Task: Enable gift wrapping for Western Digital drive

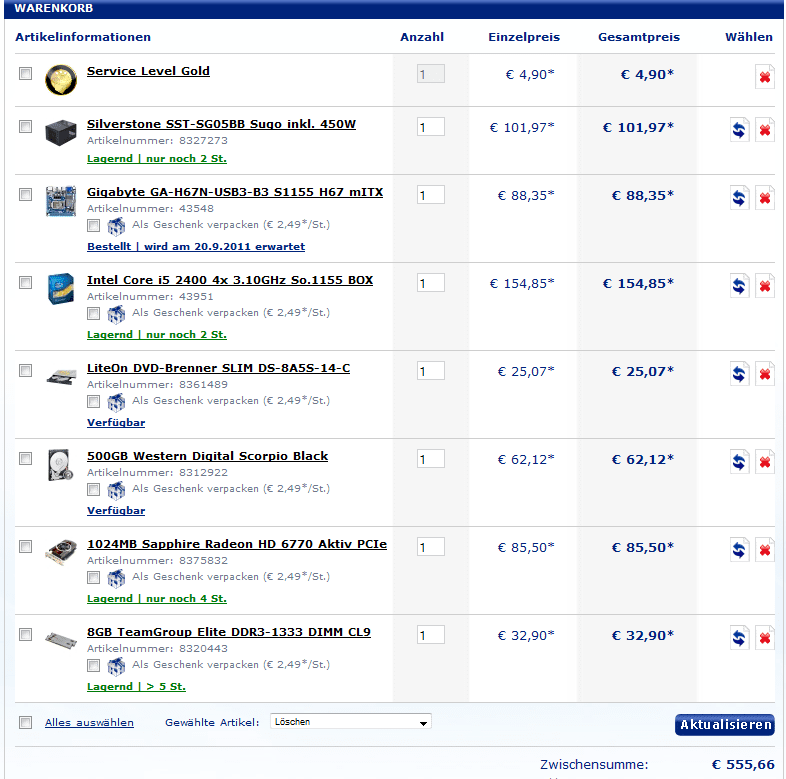Action: (x=93, y=489)
